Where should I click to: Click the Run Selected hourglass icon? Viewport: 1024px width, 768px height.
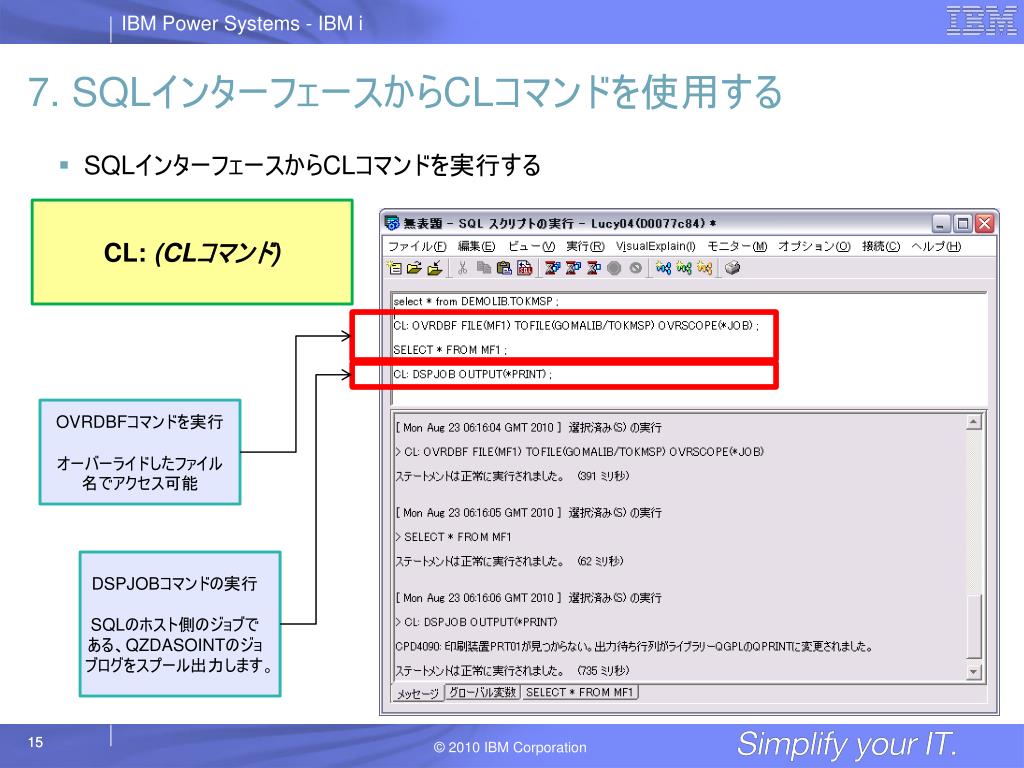coord(594,268)
